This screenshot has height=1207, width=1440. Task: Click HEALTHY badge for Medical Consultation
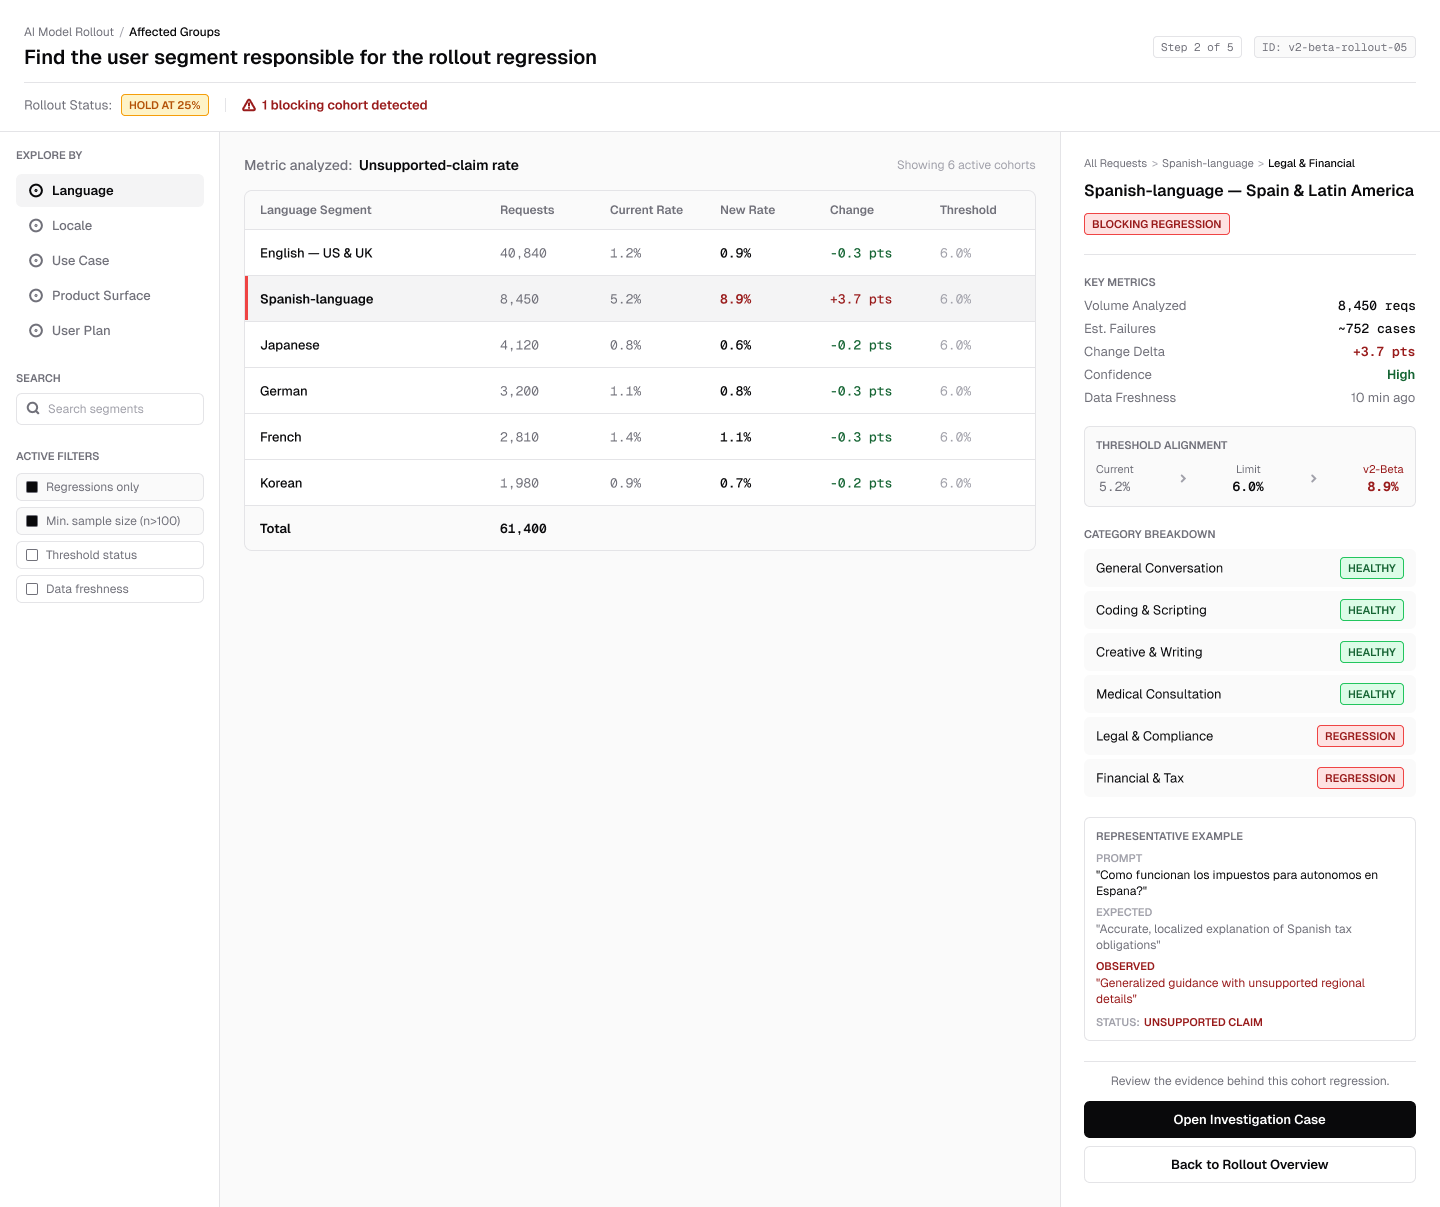click(1372, 694)
